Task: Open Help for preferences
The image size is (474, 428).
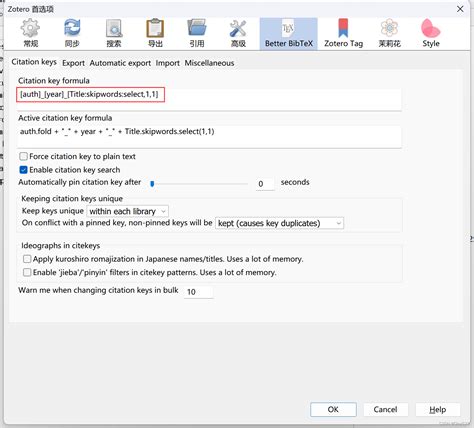Action: [x=438, y=409]
